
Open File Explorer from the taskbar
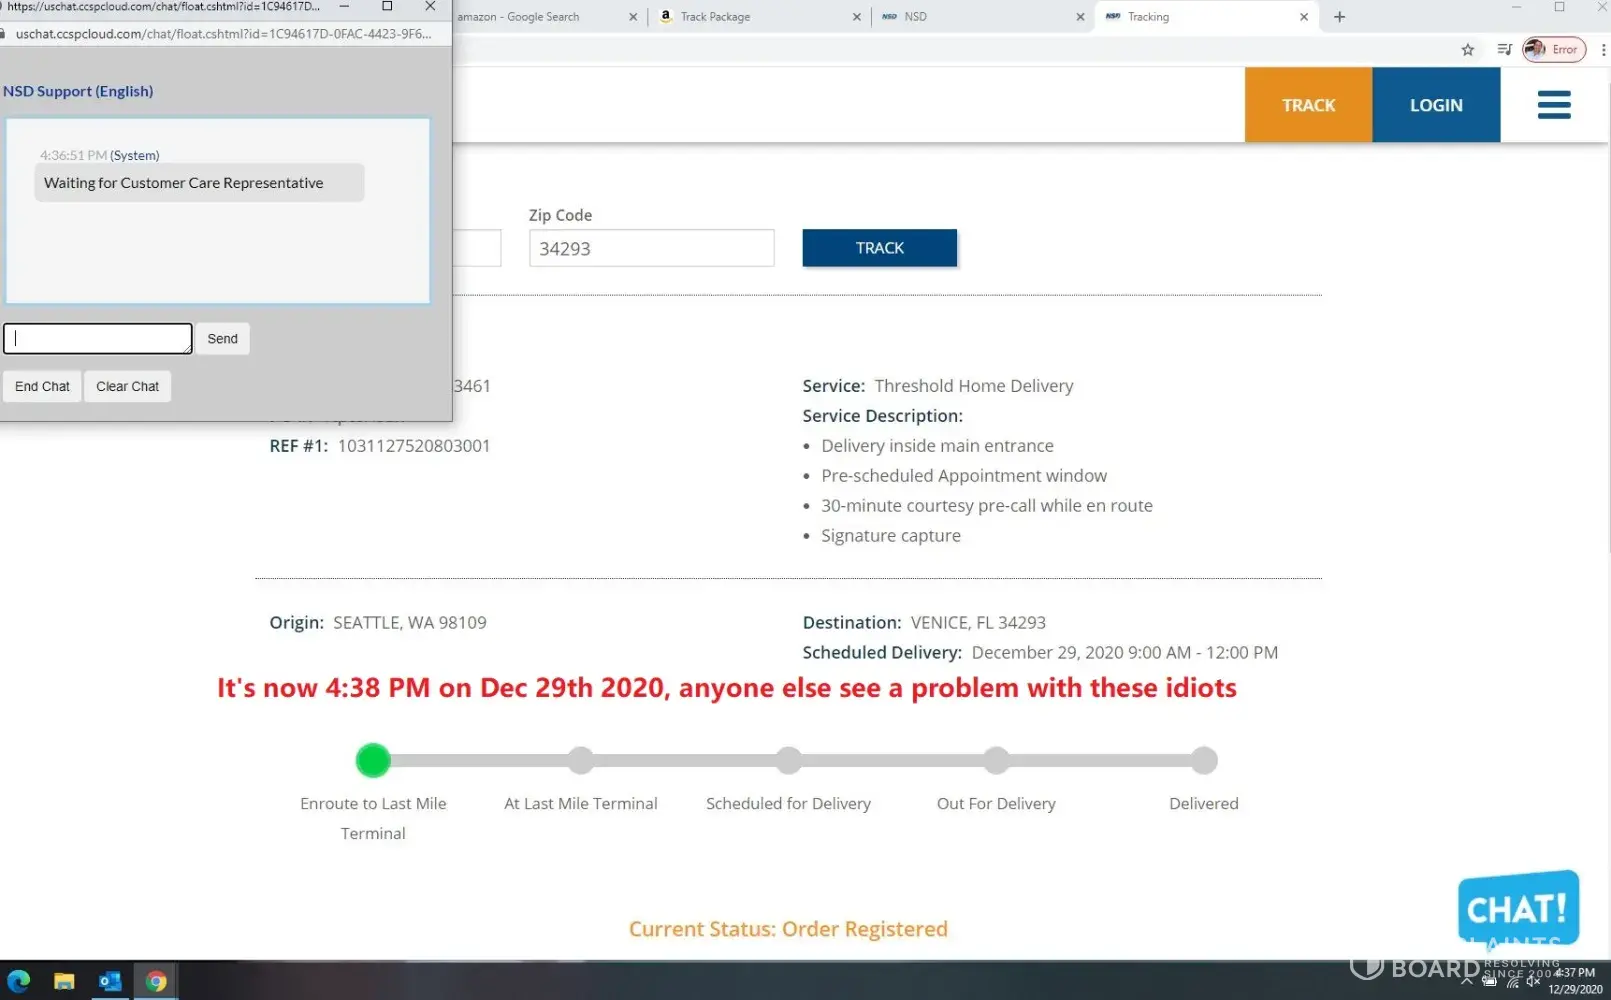pyautogui.click(x=64, y=981)
